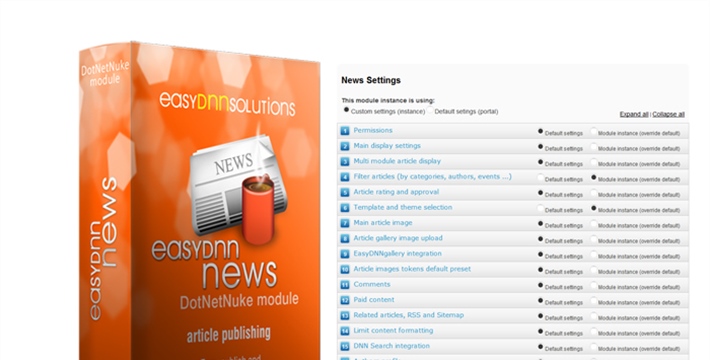Image resolution: width=710 pixels, height=360 pixels.
Task: Expand Article gallery image upload section
Action: coord(398,238)
